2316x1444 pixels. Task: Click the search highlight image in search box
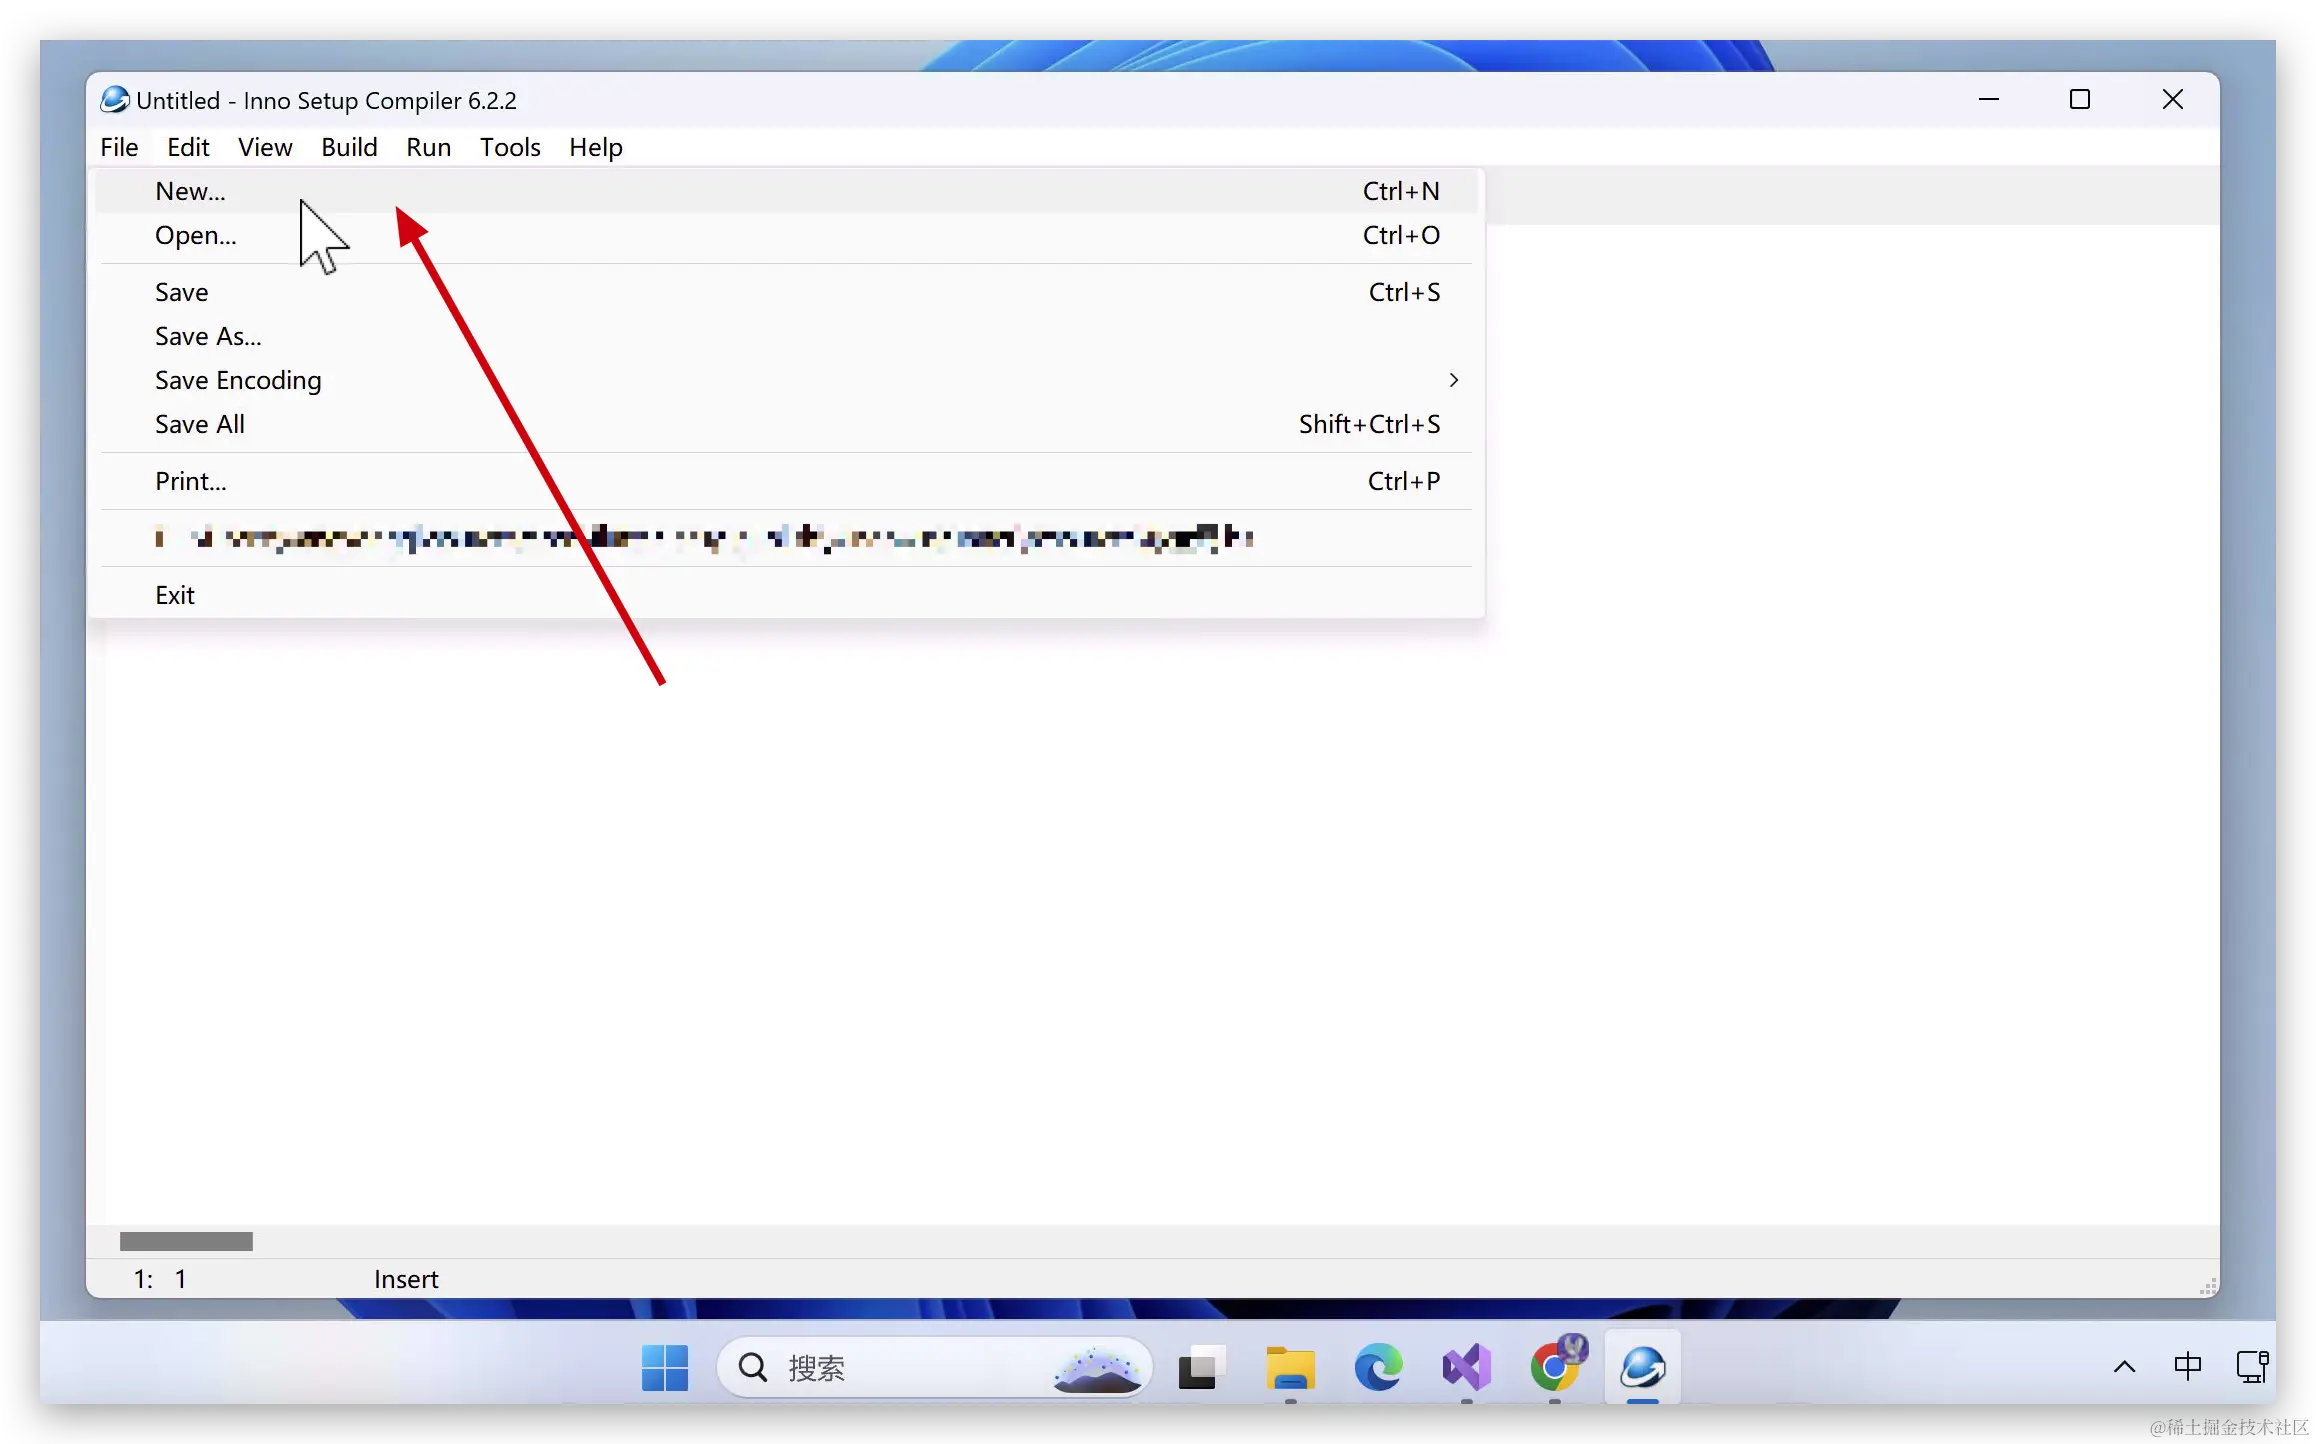[x=1097, y=1369]
